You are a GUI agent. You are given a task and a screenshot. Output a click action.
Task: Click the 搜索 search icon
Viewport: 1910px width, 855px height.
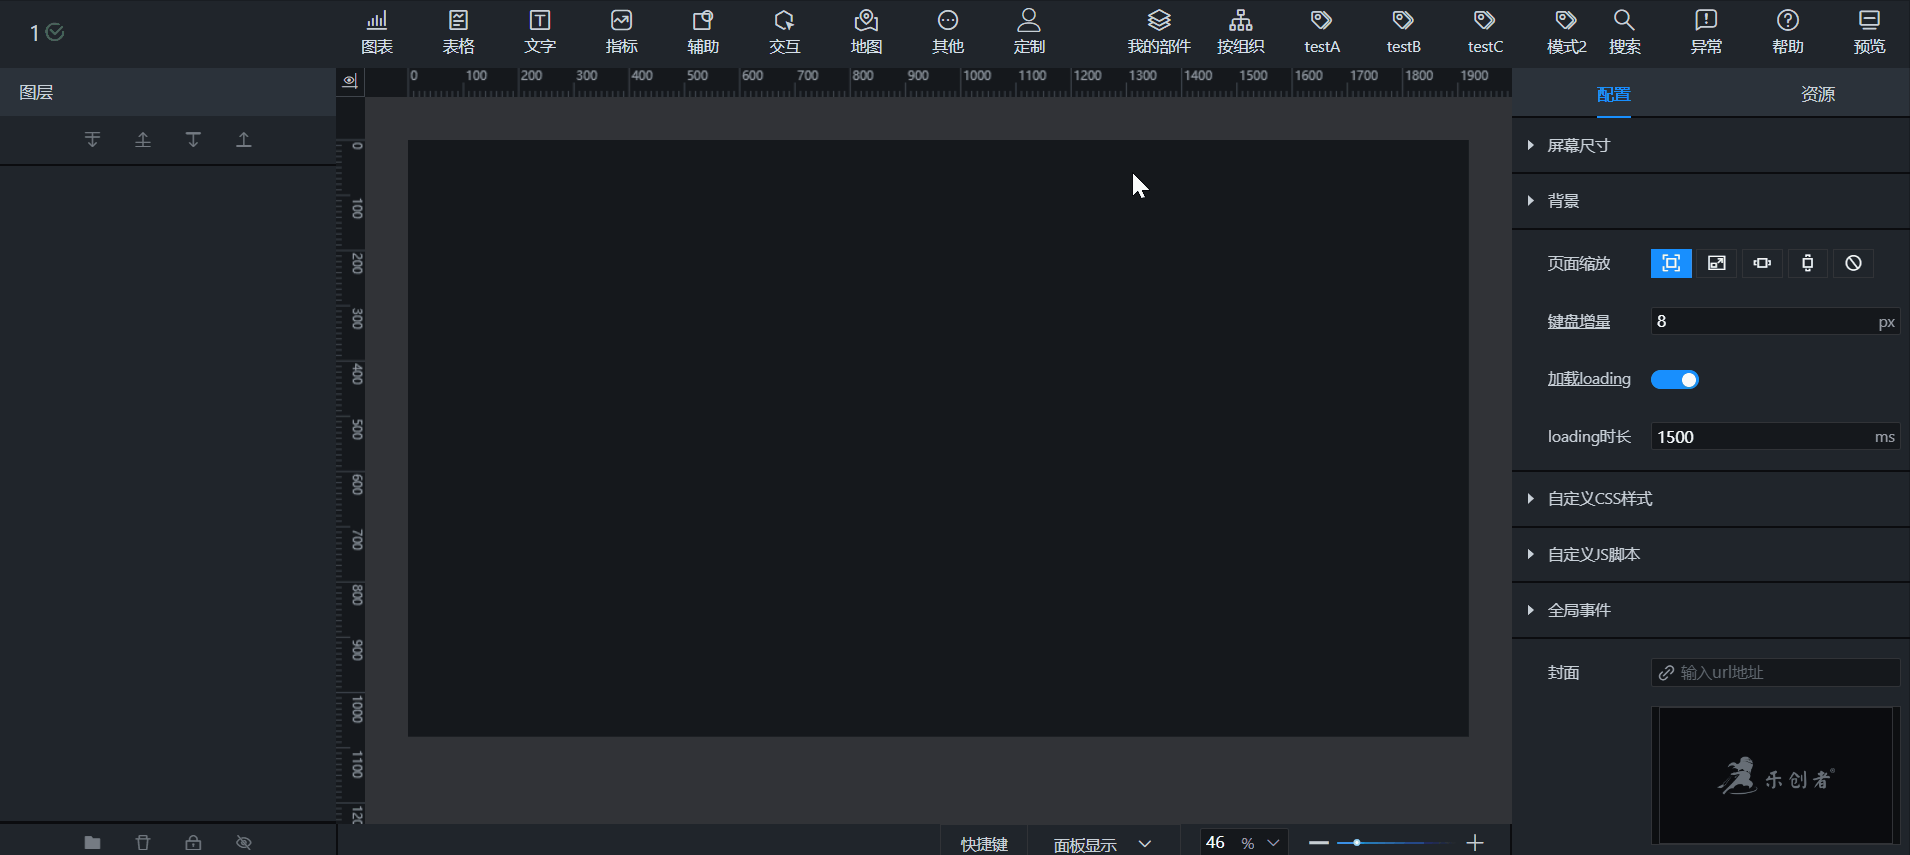pyautogui.click(x=1624, y=32)
